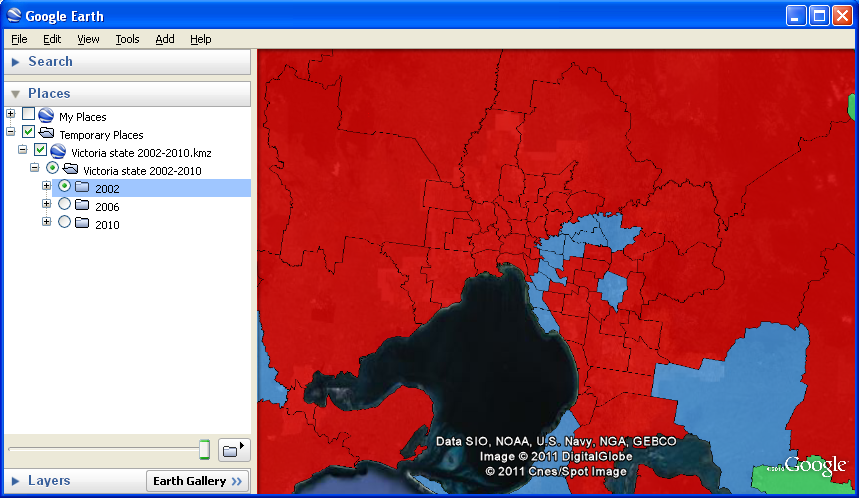
Task: Uncheck the Victoria state kmz checkbox
Action: (41, 150)
